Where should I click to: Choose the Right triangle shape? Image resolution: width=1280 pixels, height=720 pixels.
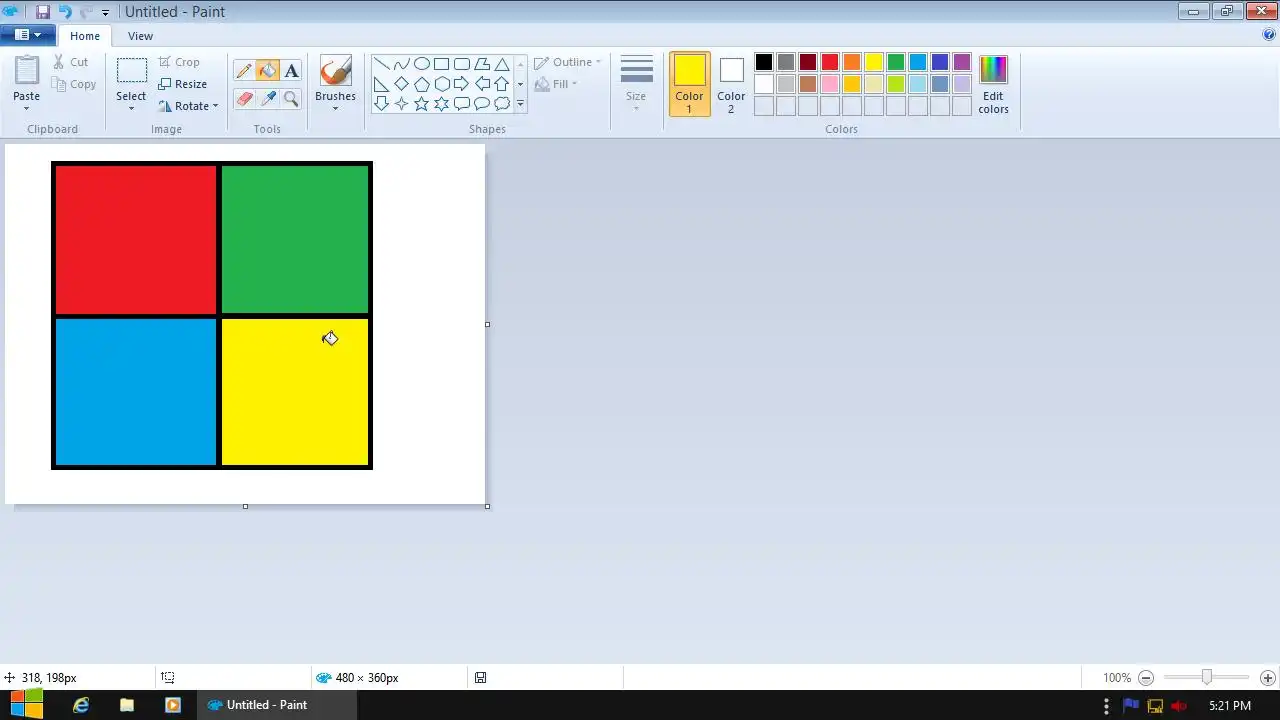[x=382, y=84]
